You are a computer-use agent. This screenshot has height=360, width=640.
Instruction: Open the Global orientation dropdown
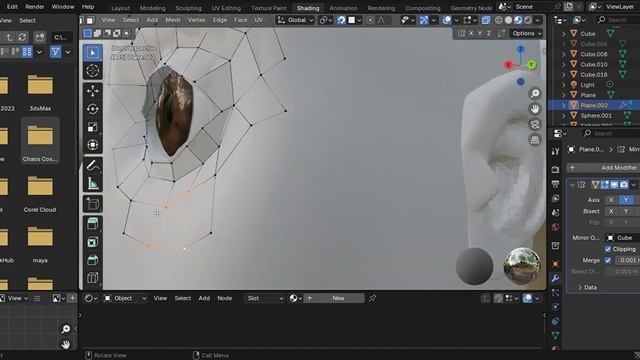coord(296,20)
